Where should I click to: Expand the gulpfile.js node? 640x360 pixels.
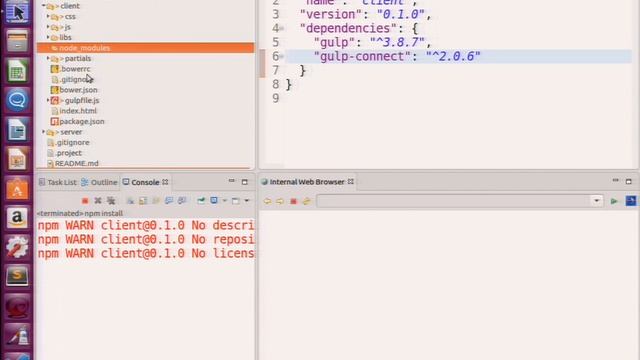48,100
